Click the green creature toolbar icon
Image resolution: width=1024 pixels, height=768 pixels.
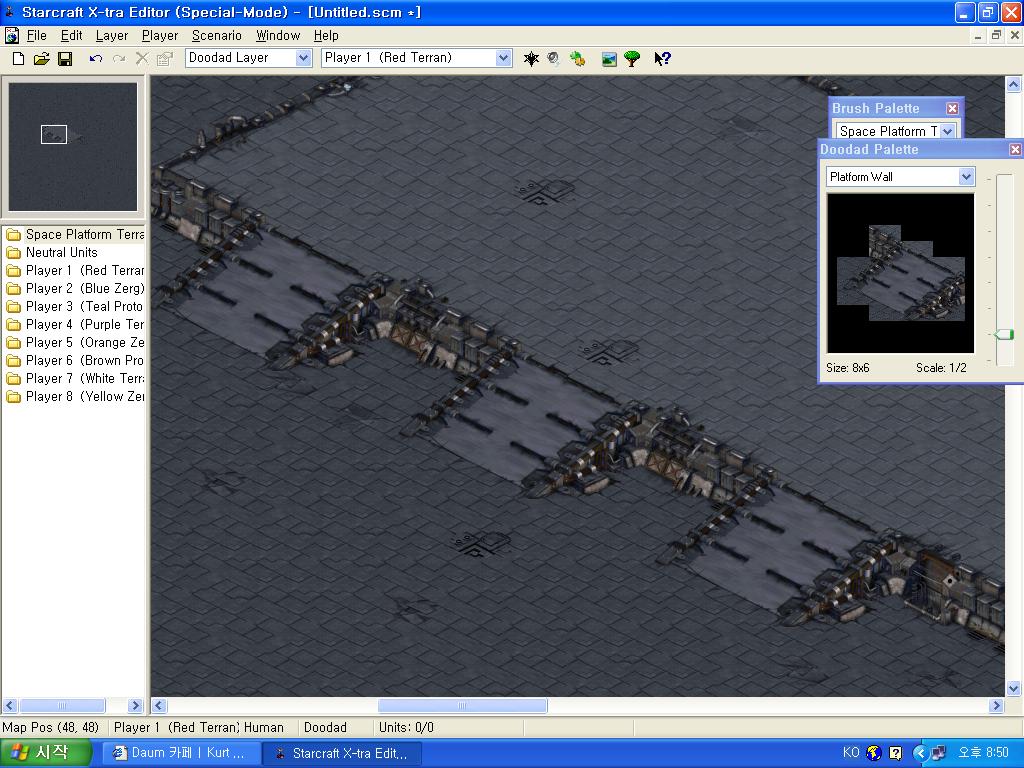577,59
